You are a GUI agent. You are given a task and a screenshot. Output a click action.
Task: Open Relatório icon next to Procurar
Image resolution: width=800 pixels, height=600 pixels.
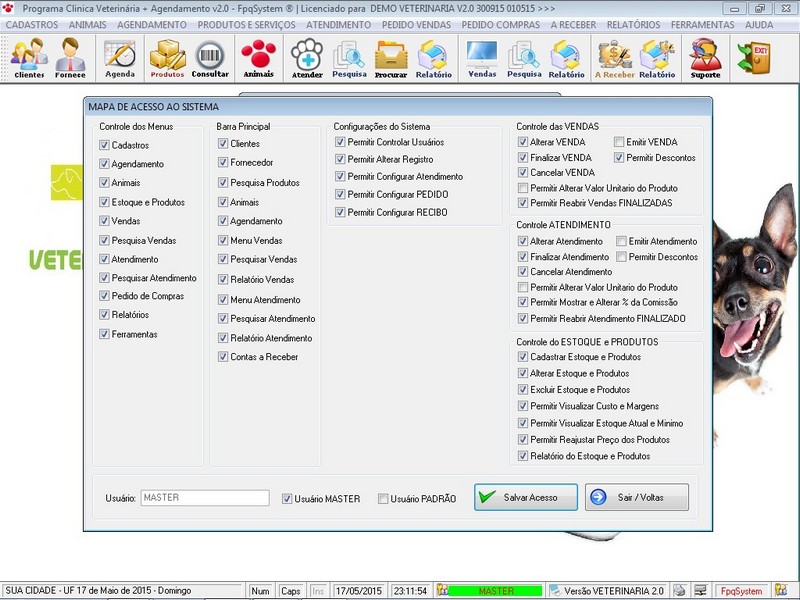tap(433, 58)
